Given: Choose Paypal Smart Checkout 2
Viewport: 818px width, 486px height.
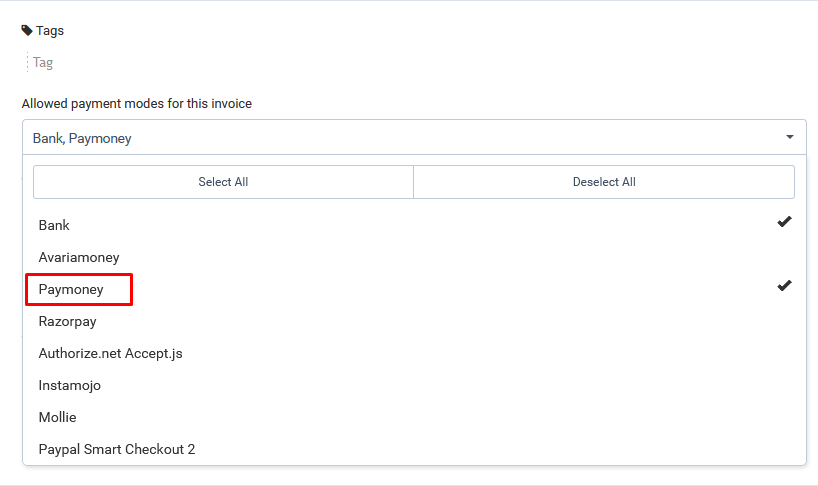Looking at the screenshot, I should (x=116, y=450).
